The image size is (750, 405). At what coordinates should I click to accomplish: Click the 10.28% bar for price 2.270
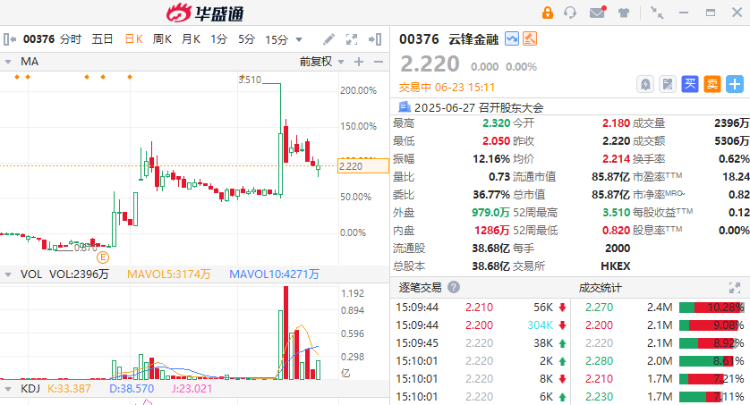point(711,307)
